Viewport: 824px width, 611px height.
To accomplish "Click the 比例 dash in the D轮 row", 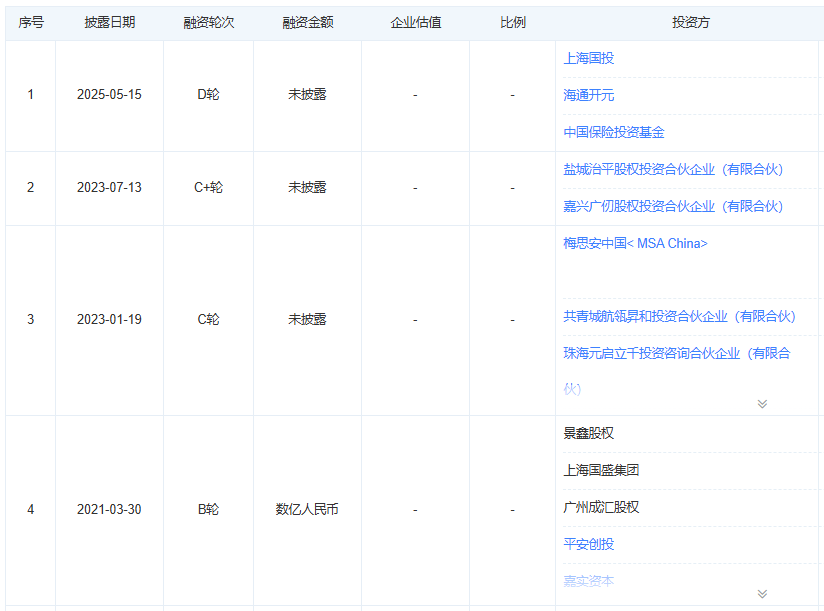I will [x=512, y=95].
